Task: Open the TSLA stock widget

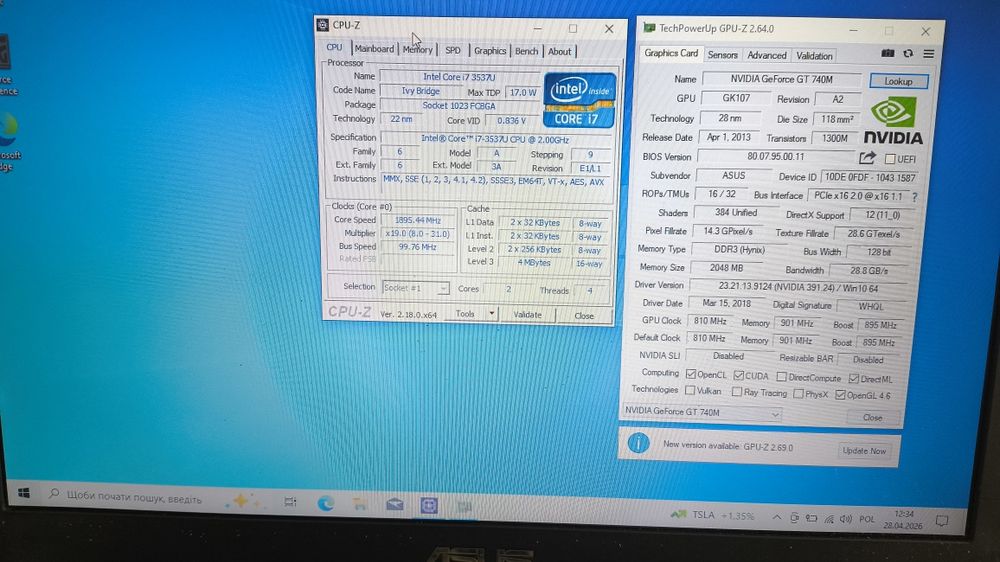Action: (712, 515)
